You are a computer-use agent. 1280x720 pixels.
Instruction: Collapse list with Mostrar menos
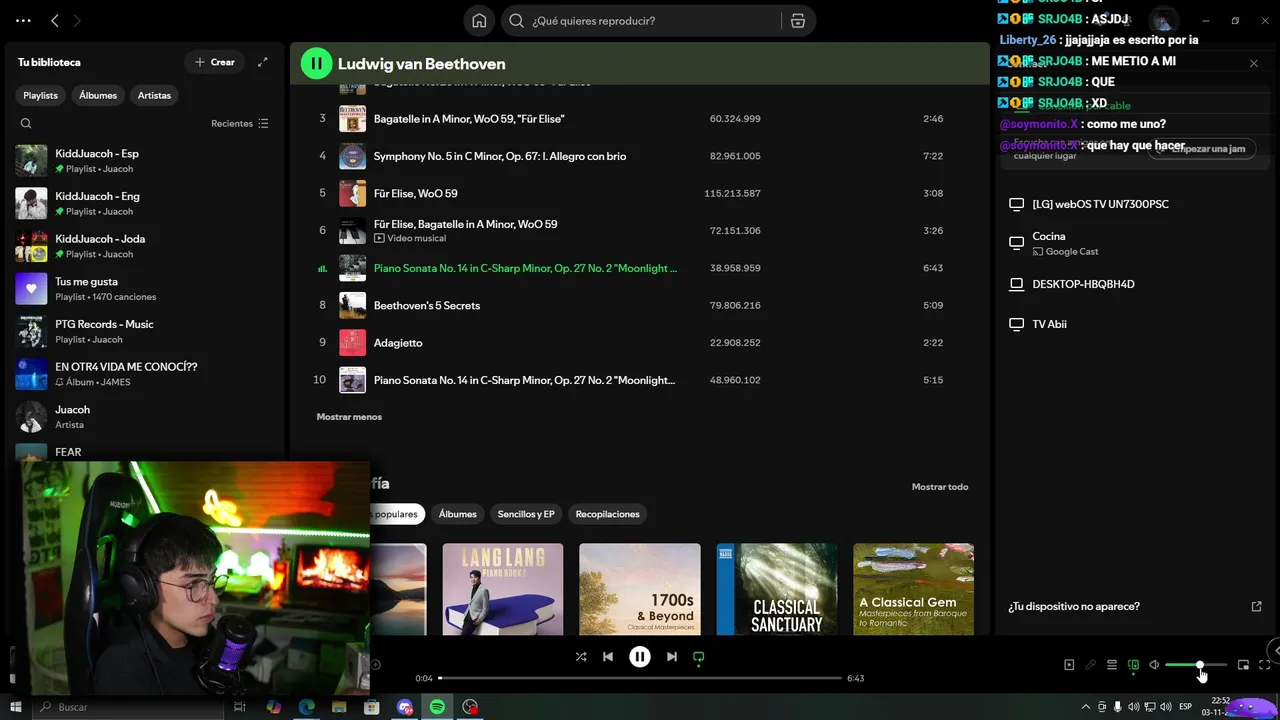tap(349, 417)
